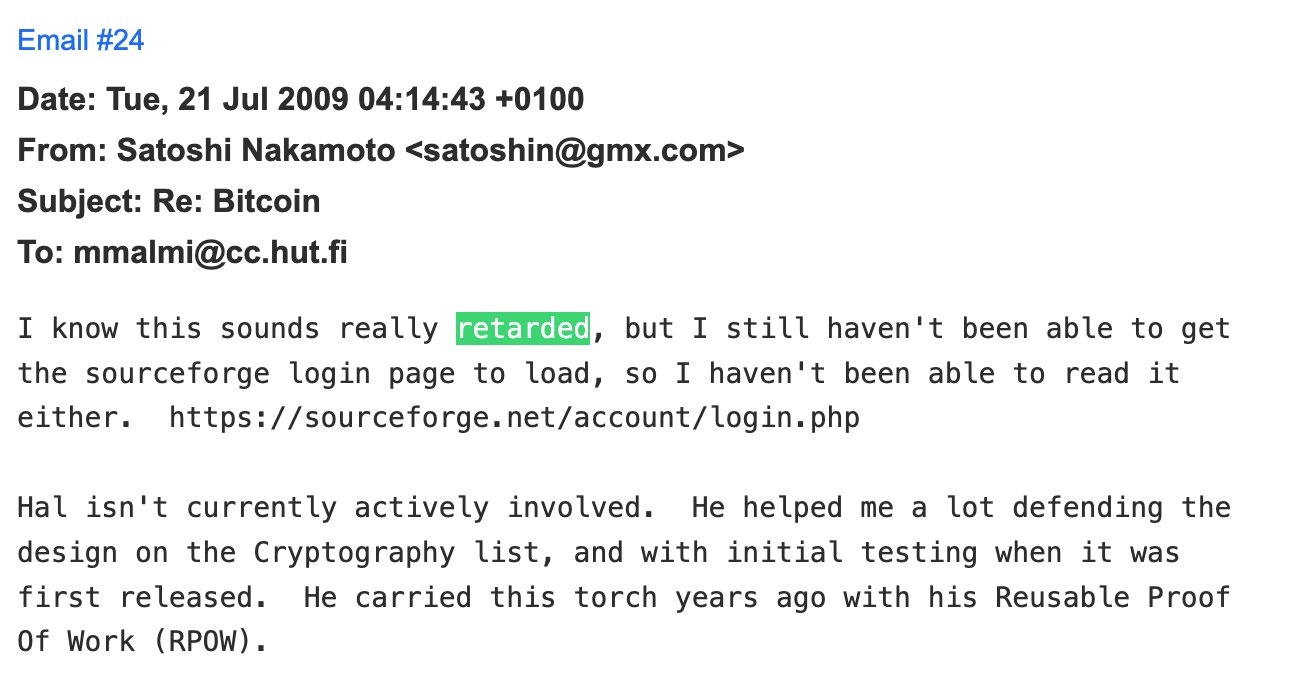Click the sourceforge.net/account/login.php URL
The width and height of the screenshot is (1302, 696).
(514, 418)
